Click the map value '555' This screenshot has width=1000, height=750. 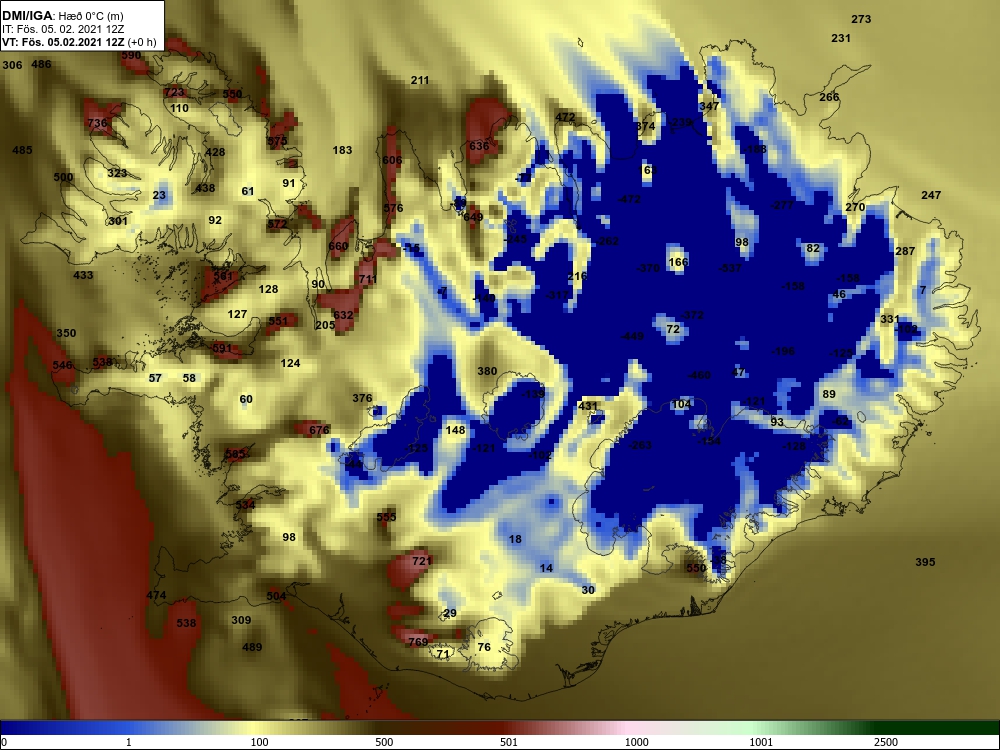386,517
